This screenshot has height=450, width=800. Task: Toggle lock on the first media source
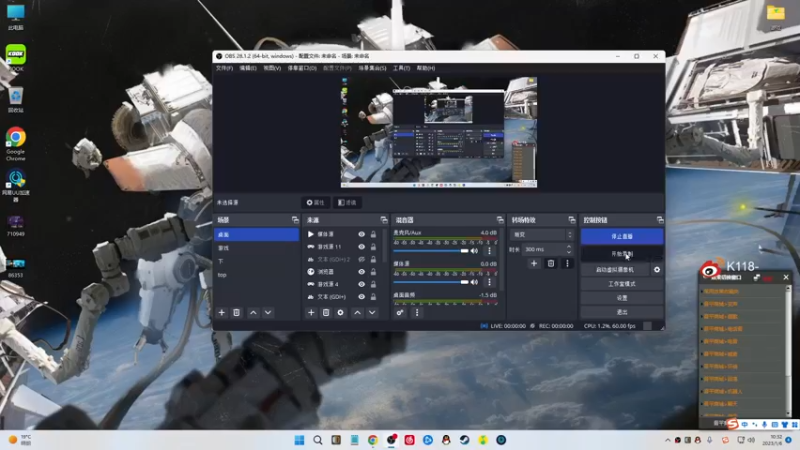coord(373,234)
